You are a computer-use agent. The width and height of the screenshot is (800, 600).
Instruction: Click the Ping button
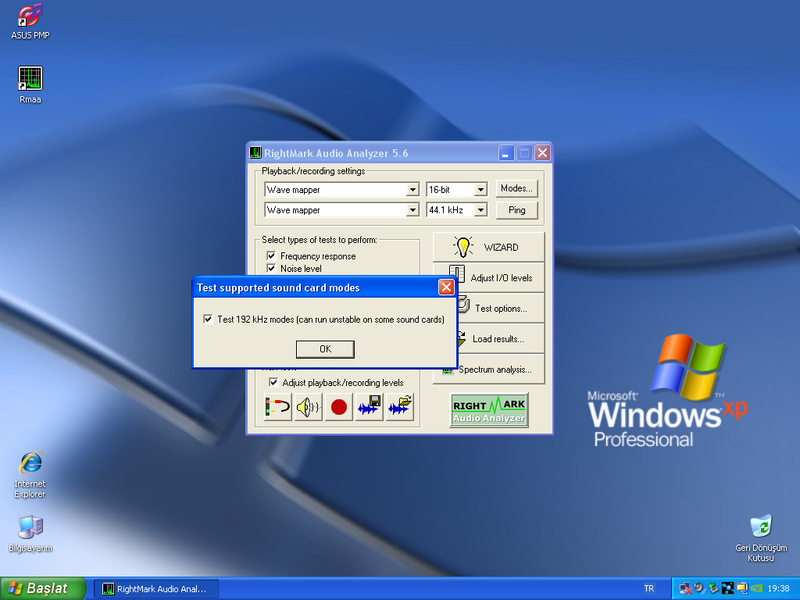tap(516, 210)
